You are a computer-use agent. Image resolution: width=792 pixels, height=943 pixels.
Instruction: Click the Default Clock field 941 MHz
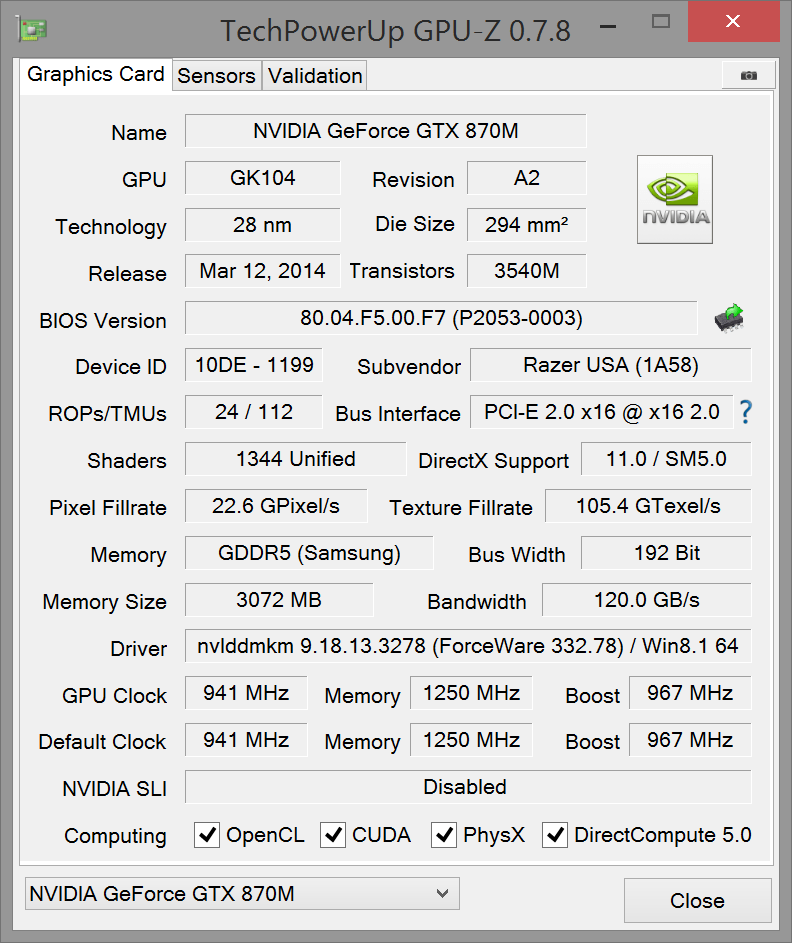click(x=246, y=740)
